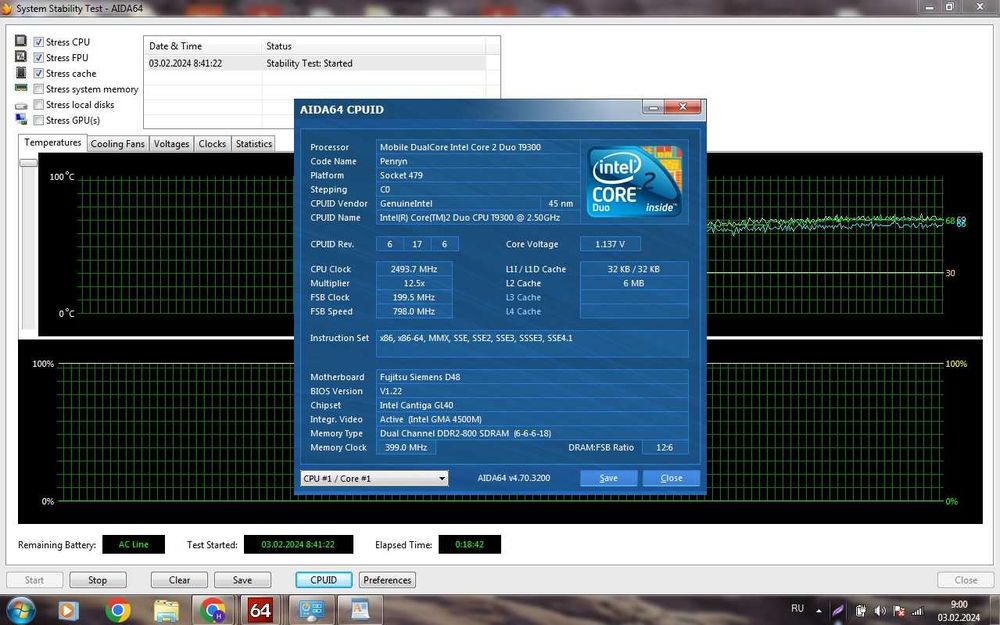The height and width of the screenshot is (625, 1000).
Task: Click the Elapsed Time 0:18:42 readout
Action: click(x=469, y=545)
